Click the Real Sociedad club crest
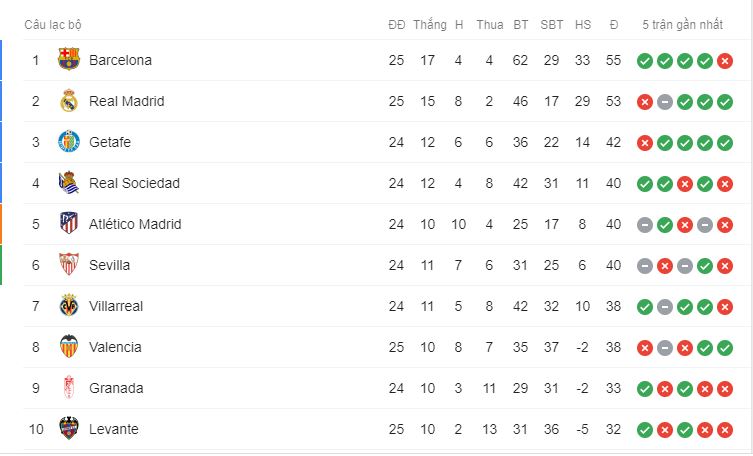This screenshot has width=753, height=456. pos(69,182)
